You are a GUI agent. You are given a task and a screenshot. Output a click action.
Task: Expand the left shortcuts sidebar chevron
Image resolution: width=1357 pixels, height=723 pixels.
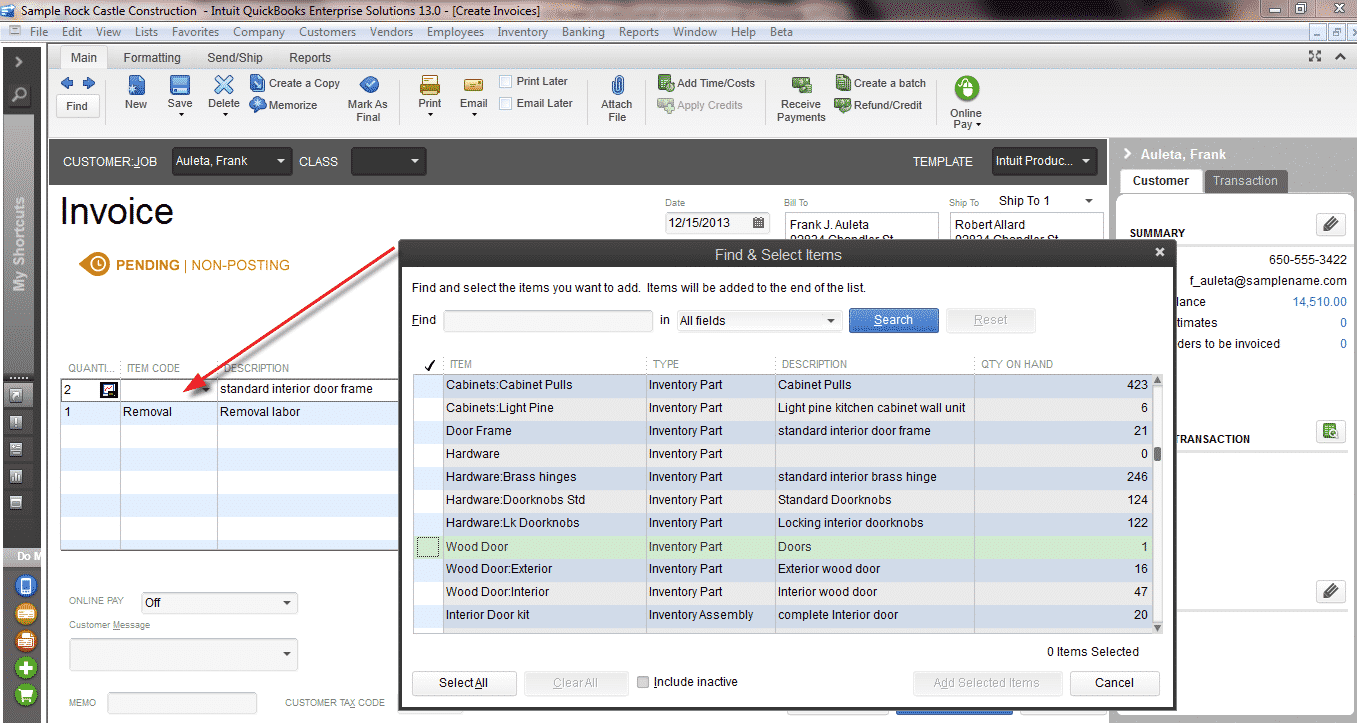pyautogui.click(x=20, y=62)
